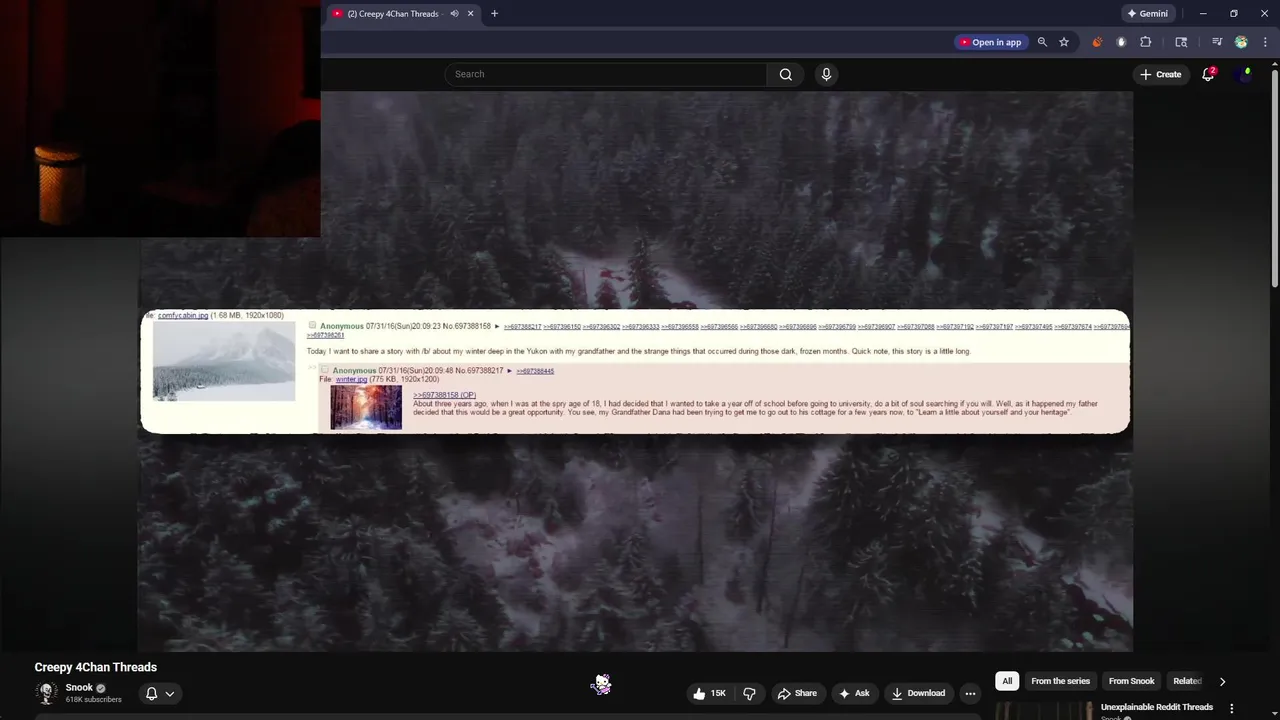Viewport: 1280px width, 720px height.
Task: Open the YouTube account avatar menu
Action: 1244,74
